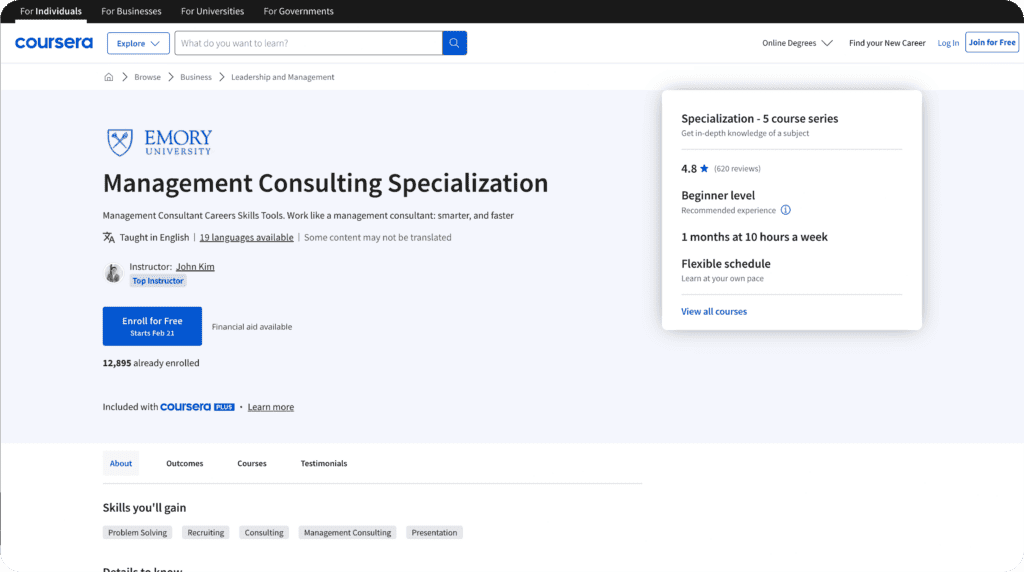Expand the Online Degrees dropdown
The width and height of the screenshot is (1024, 572).
(x=797, y=43)
